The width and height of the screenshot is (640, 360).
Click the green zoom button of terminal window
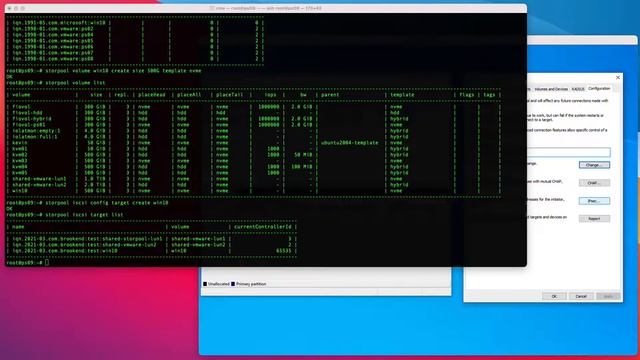coord(23,8)
